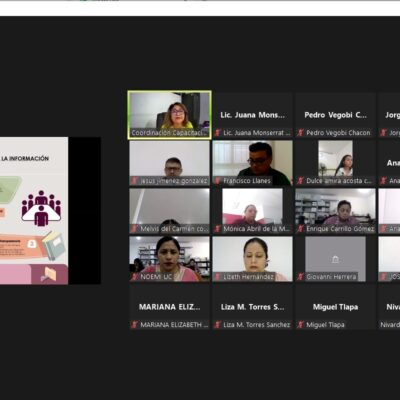
Task: Select Enrique Carrillo Gómez video tile
Action: tap(335, 211)
